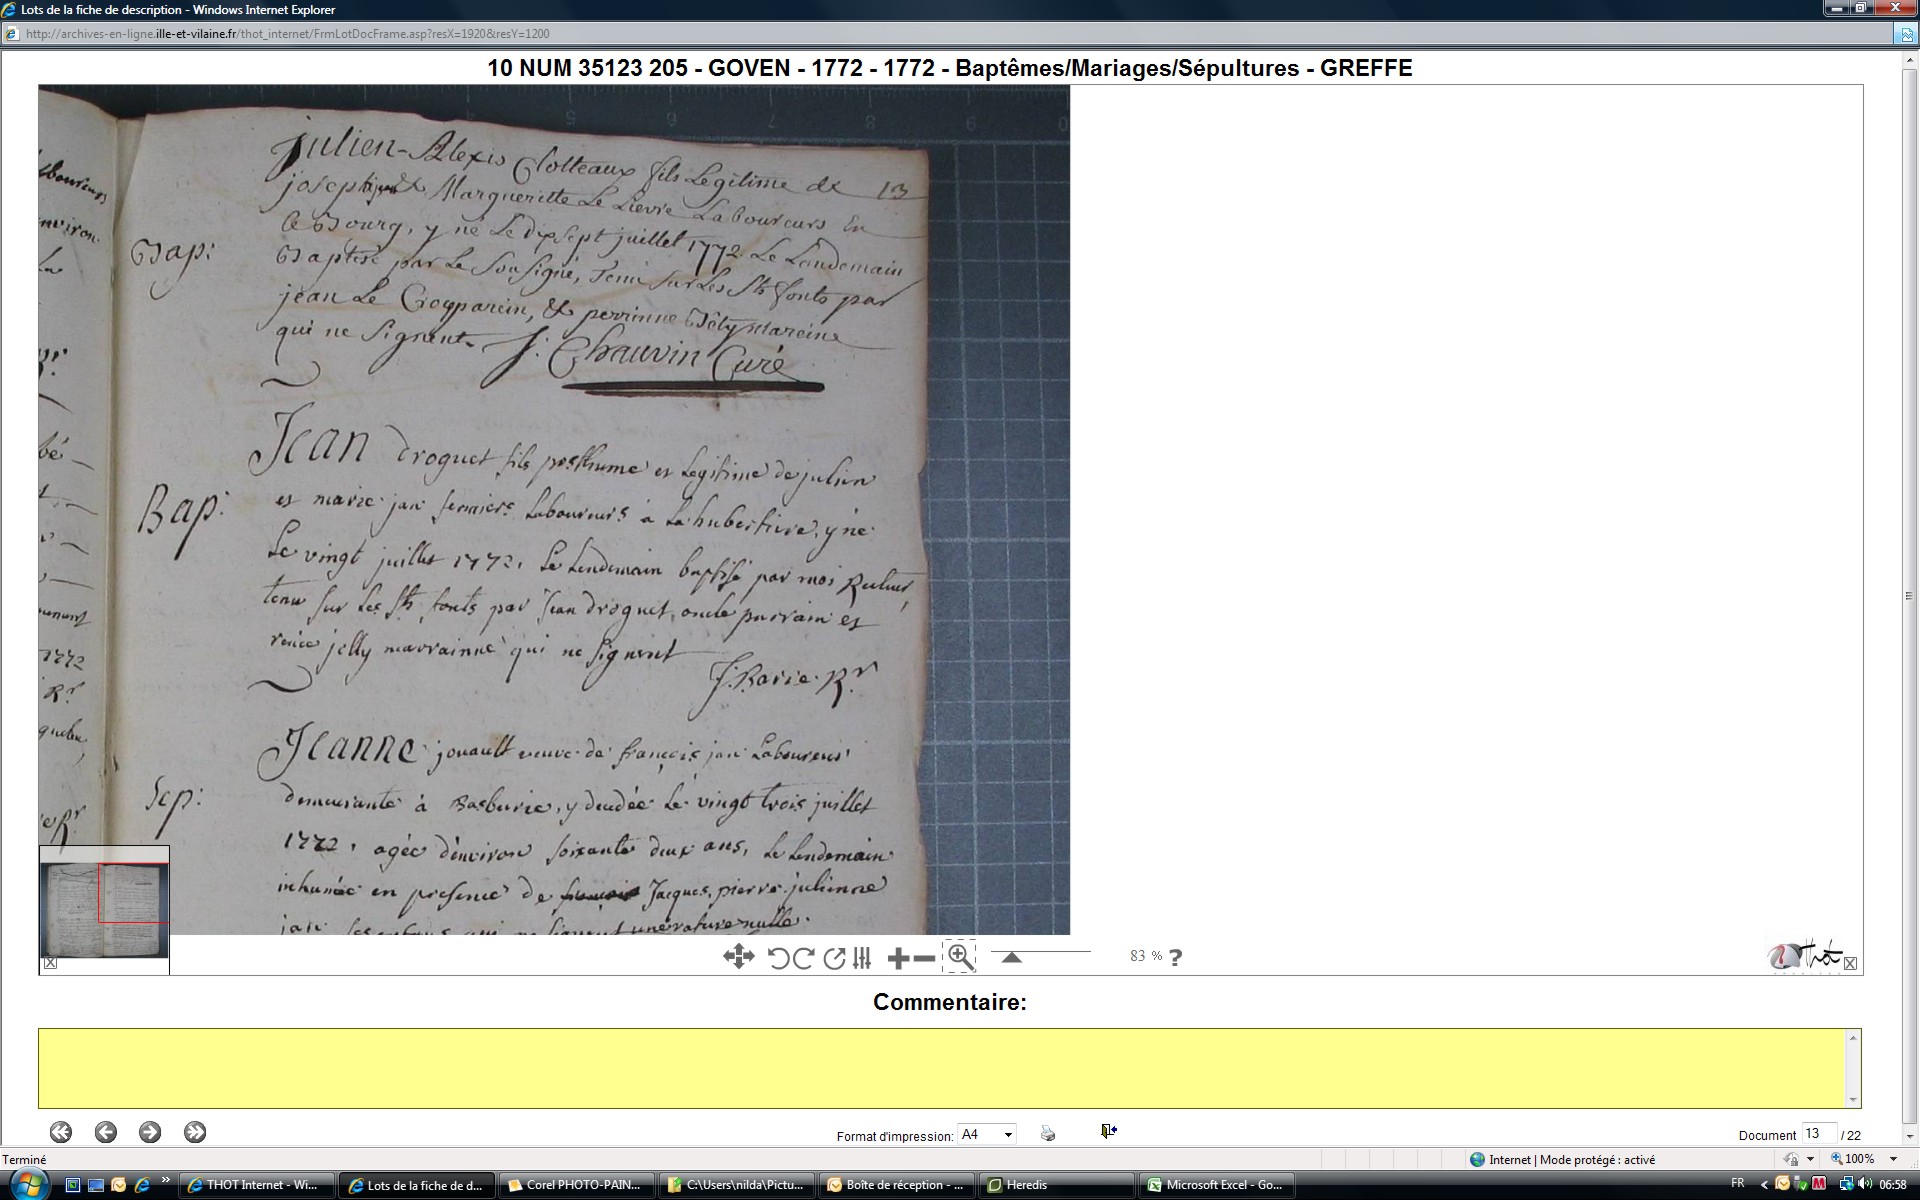Go to last document page
1920x1200 pixels.
point(195,1132)
